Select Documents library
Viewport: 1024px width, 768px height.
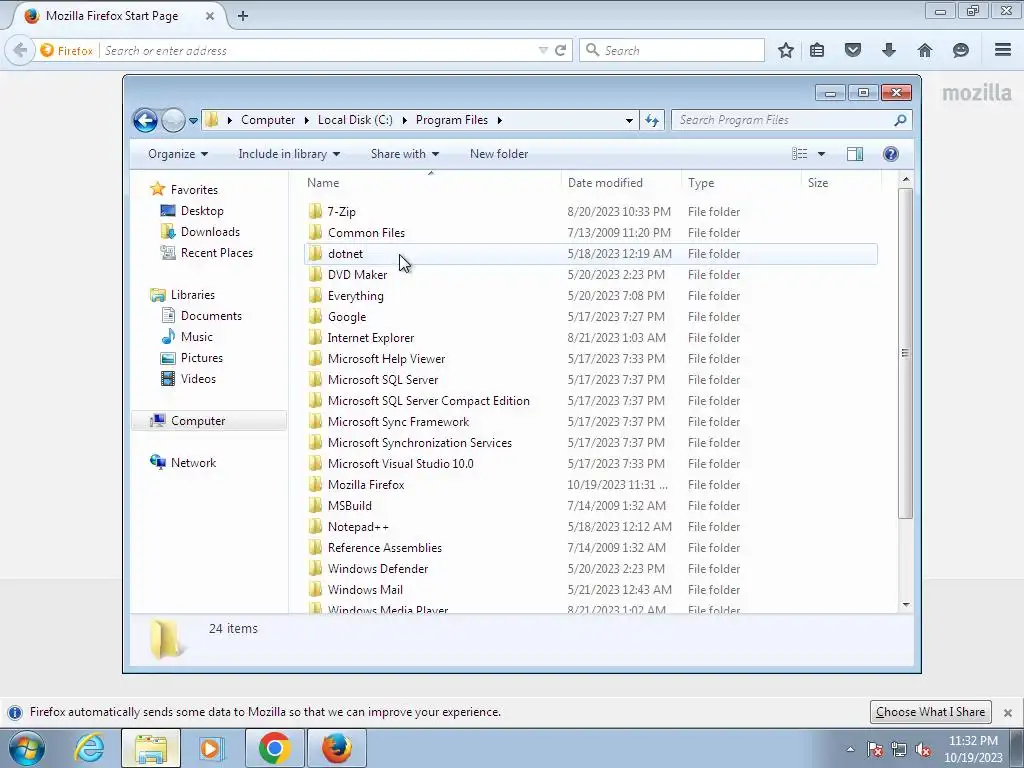tap(211, 316)
